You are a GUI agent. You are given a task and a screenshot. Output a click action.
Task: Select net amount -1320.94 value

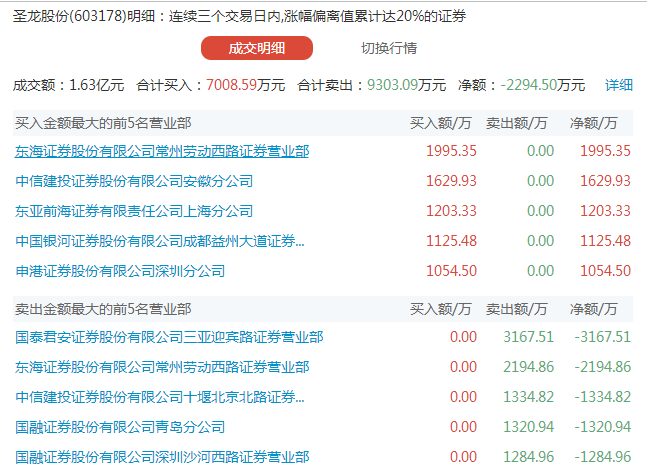pyautogui.click(x=602, y=427)
